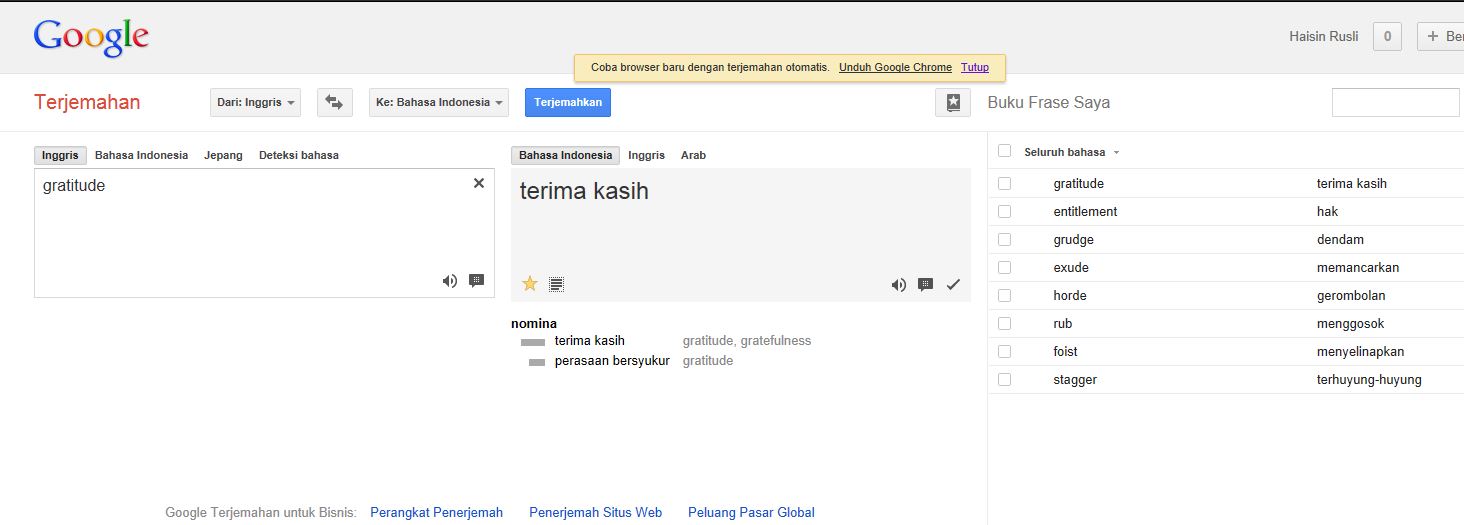Click phrasebook word stagger
1464x525 pixels.
pyautogui.click(x=1075, y=379)
